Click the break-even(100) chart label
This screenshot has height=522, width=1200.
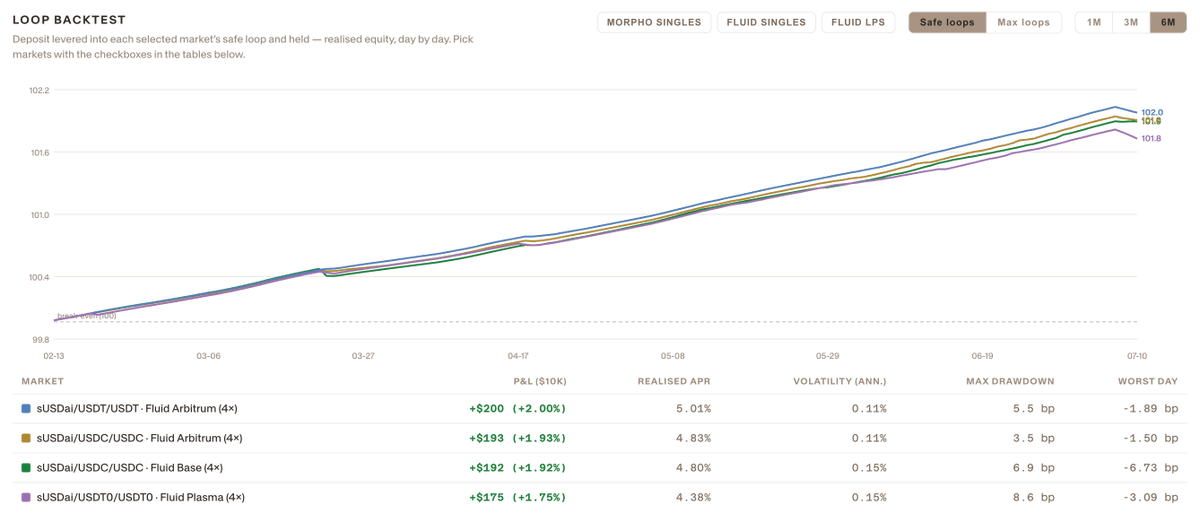point(87,316)
